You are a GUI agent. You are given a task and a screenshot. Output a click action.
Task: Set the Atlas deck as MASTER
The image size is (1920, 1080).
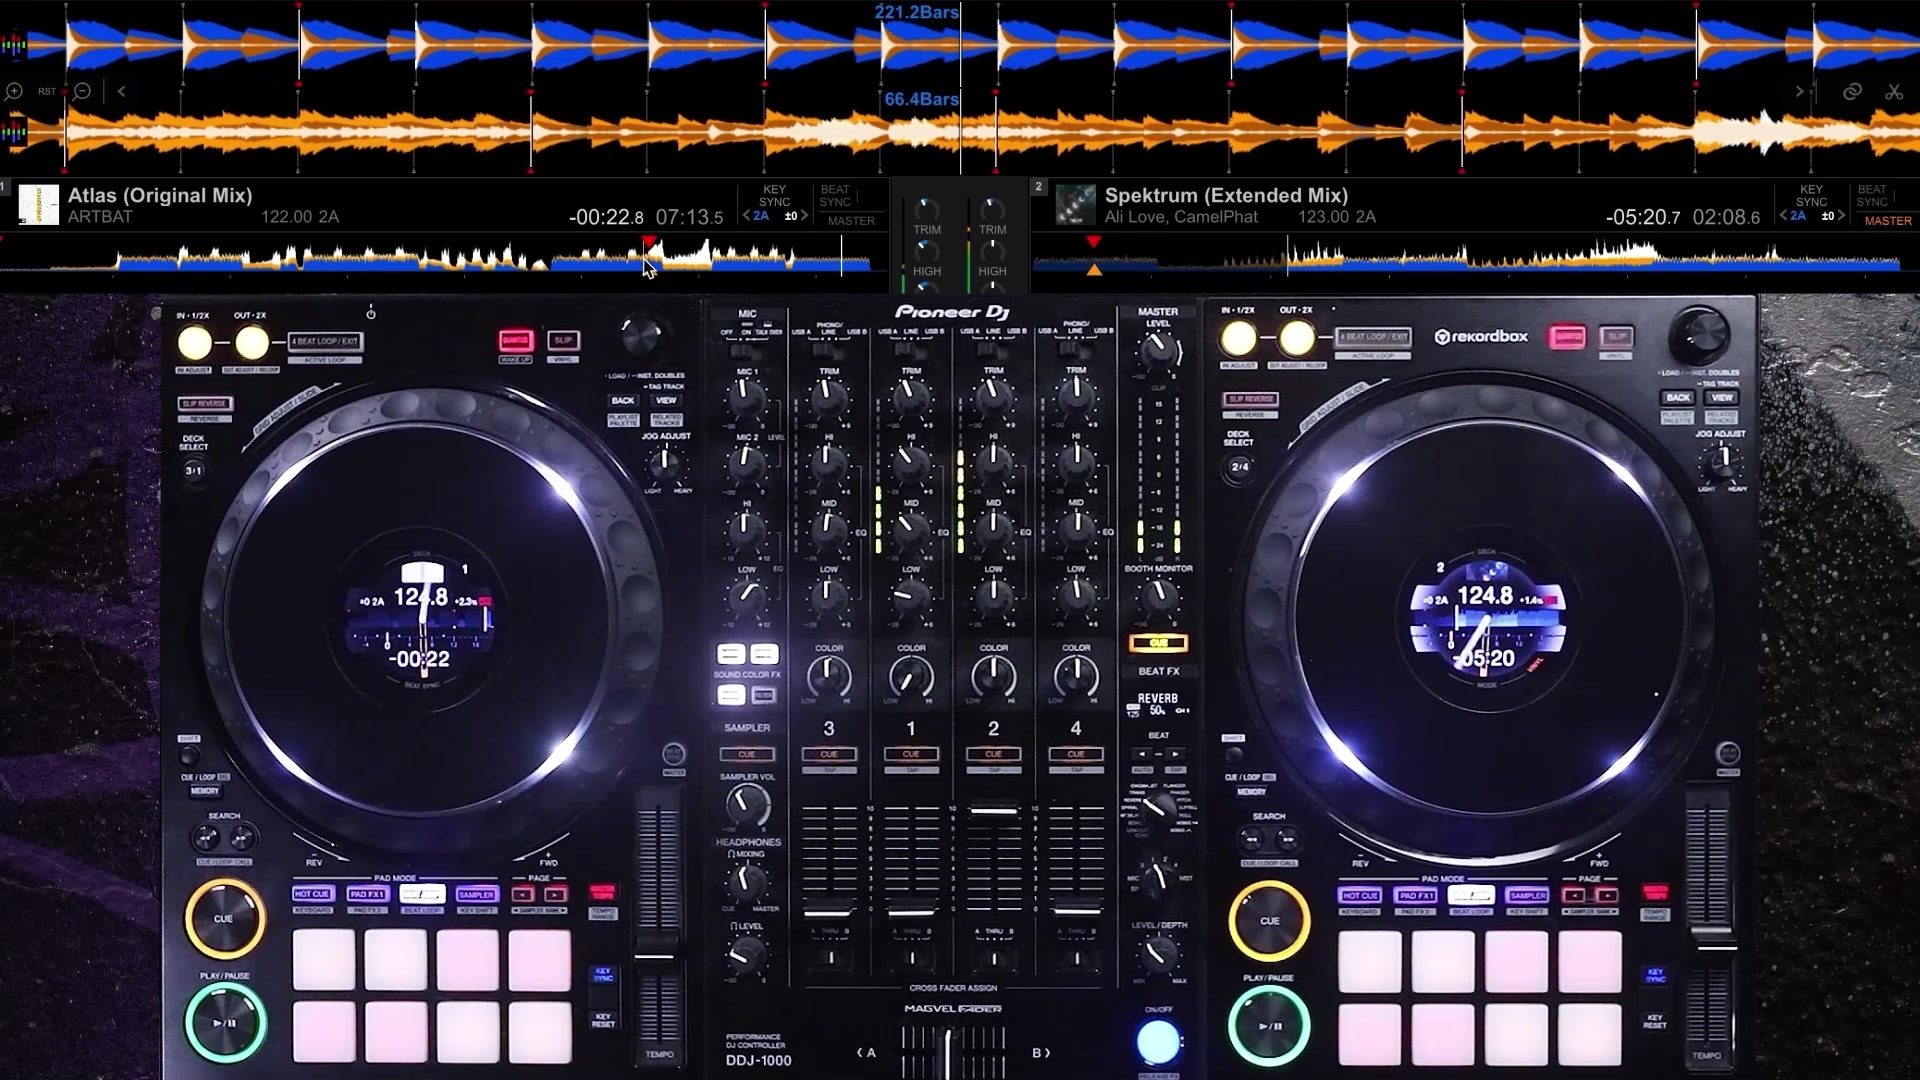pyautogui.click(x=851, y=221)
